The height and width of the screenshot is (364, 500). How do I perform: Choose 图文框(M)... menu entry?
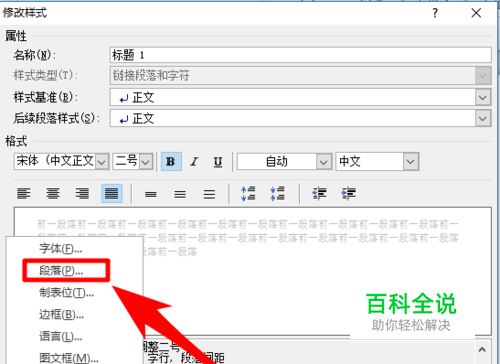(69, 358)
